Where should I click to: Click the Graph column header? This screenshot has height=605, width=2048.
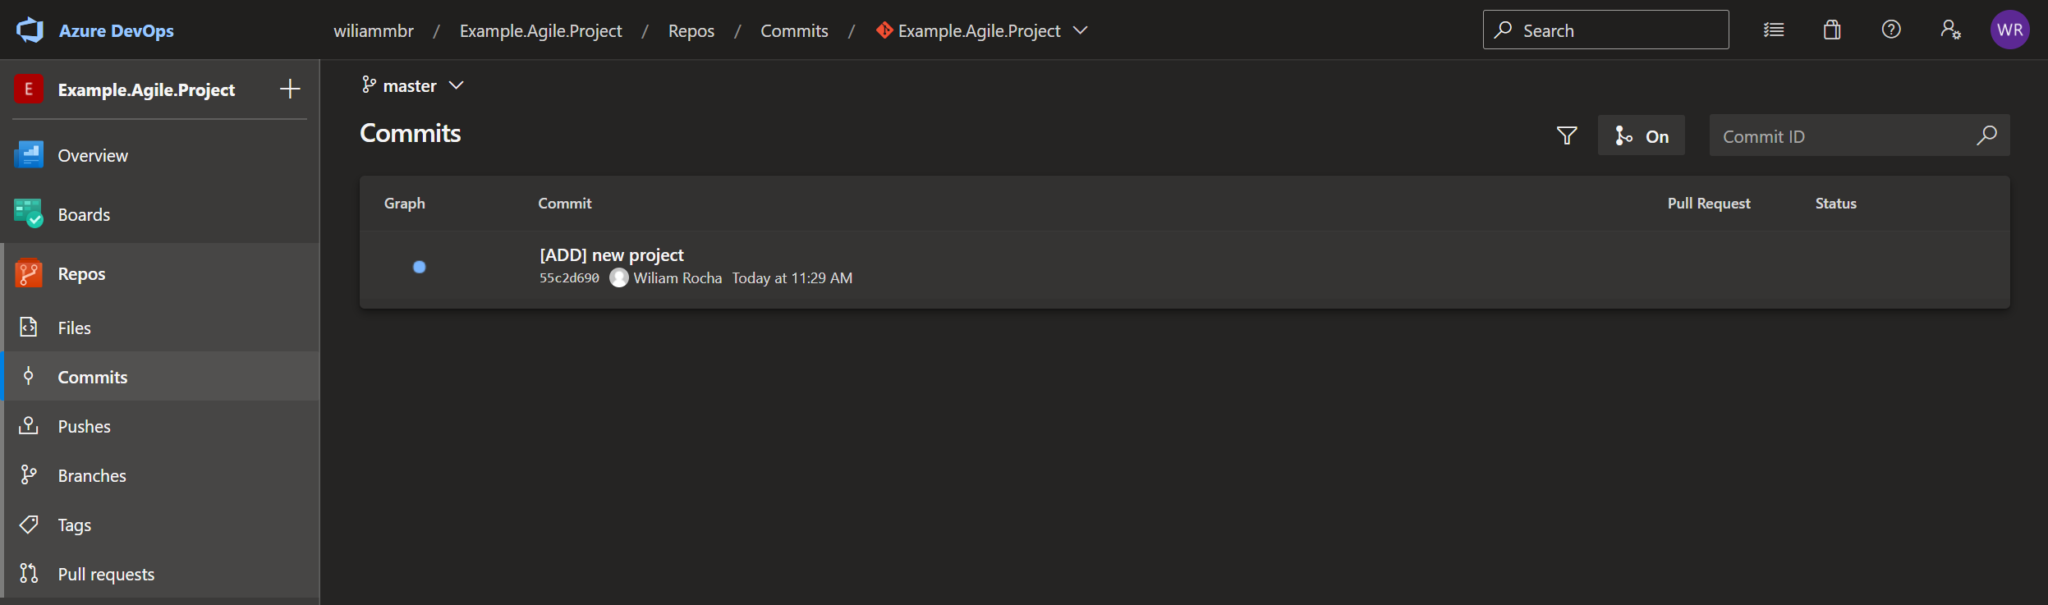click(404, 203)
